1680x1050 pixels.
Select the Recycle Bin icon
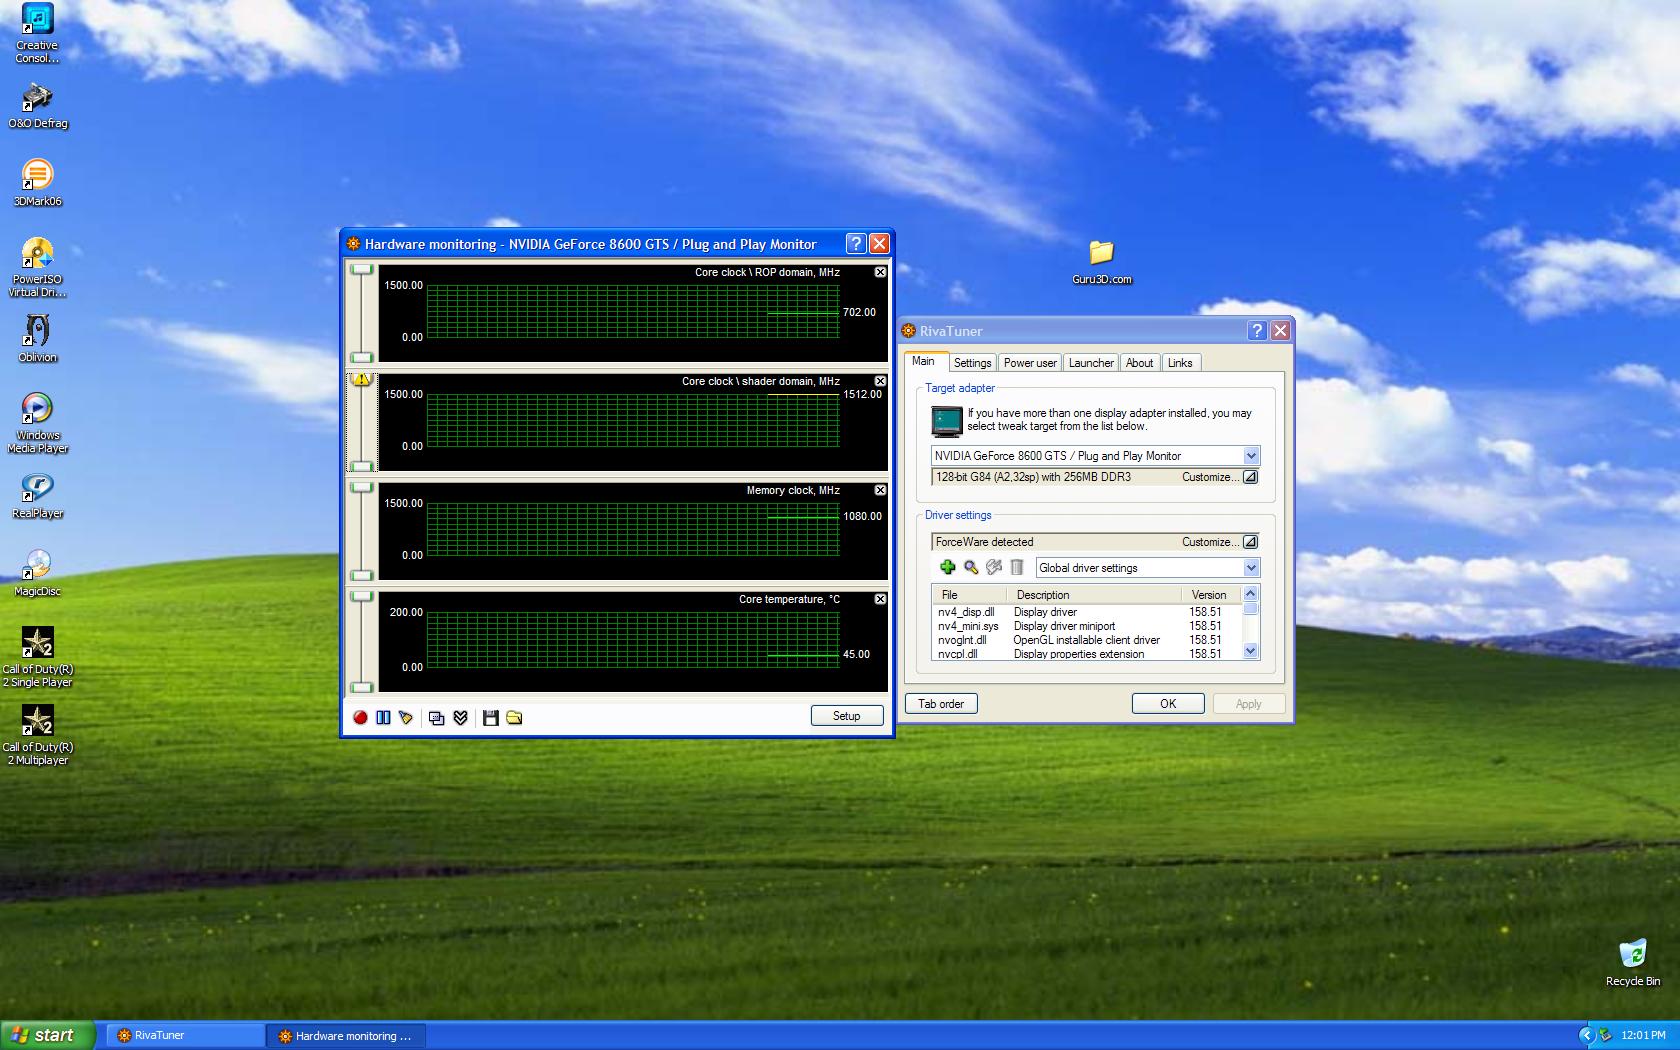point(1632,963)
